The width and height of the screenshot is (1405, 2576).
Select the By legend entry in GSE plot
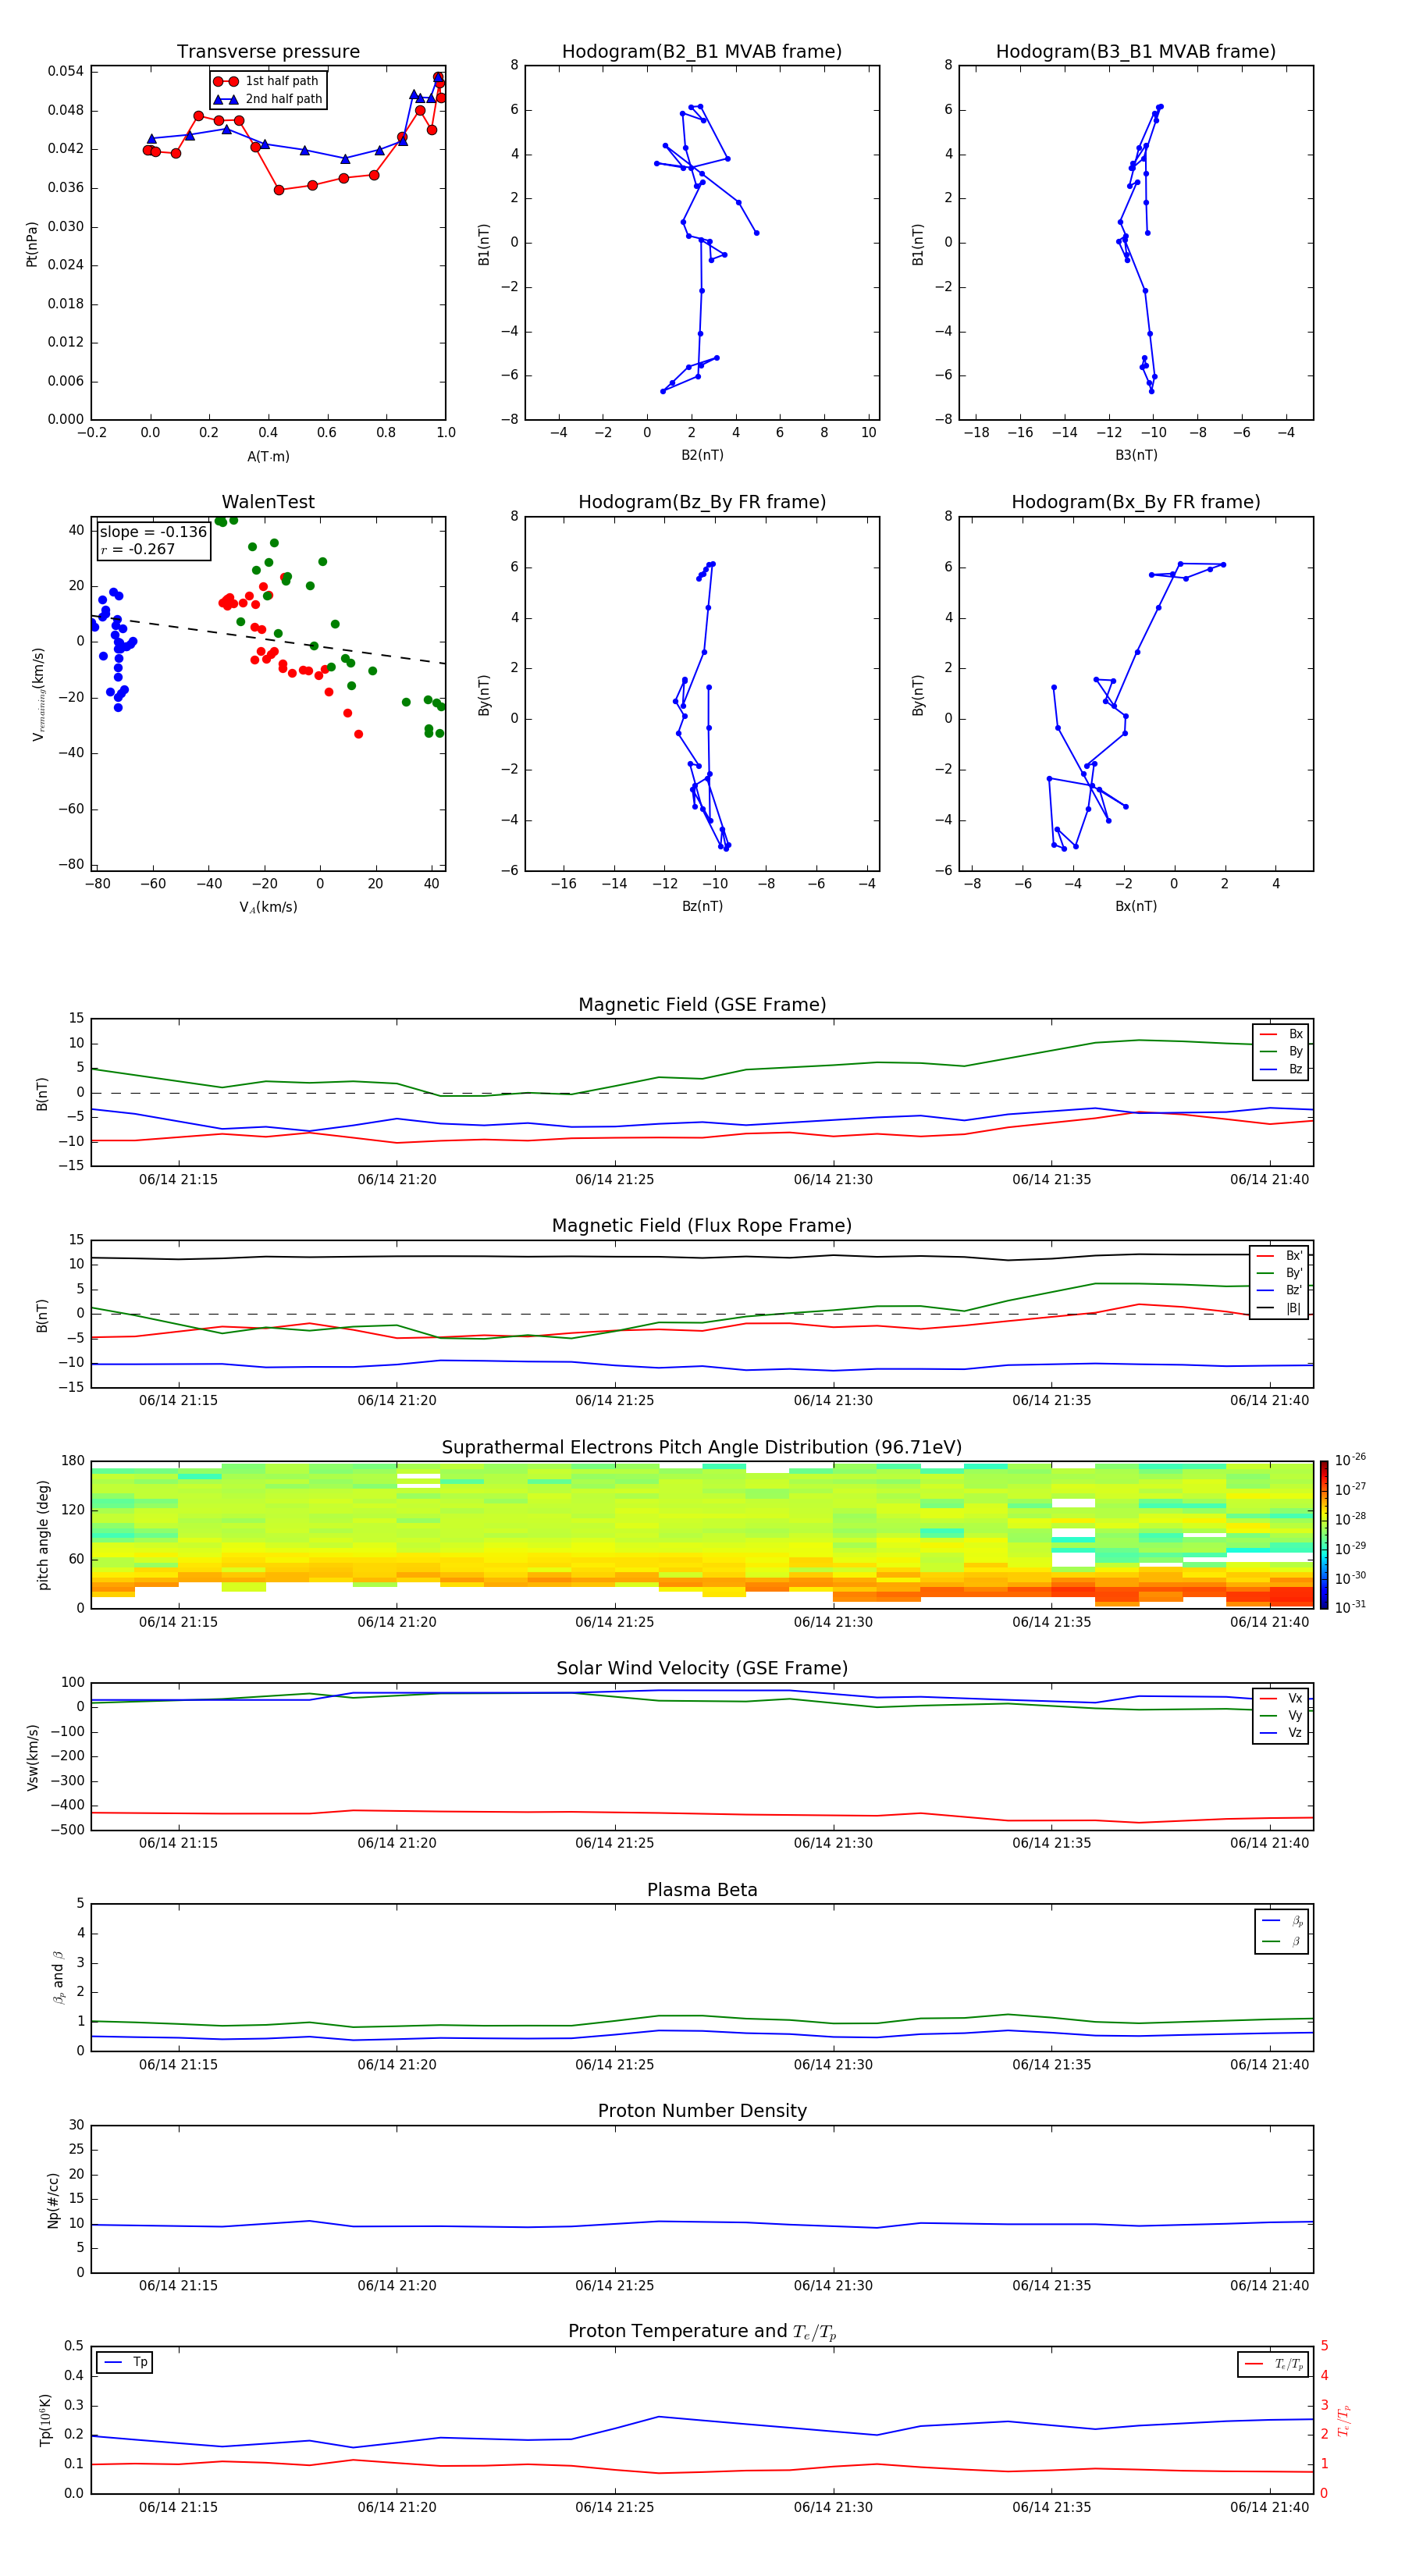[x=1281, y=1051]
